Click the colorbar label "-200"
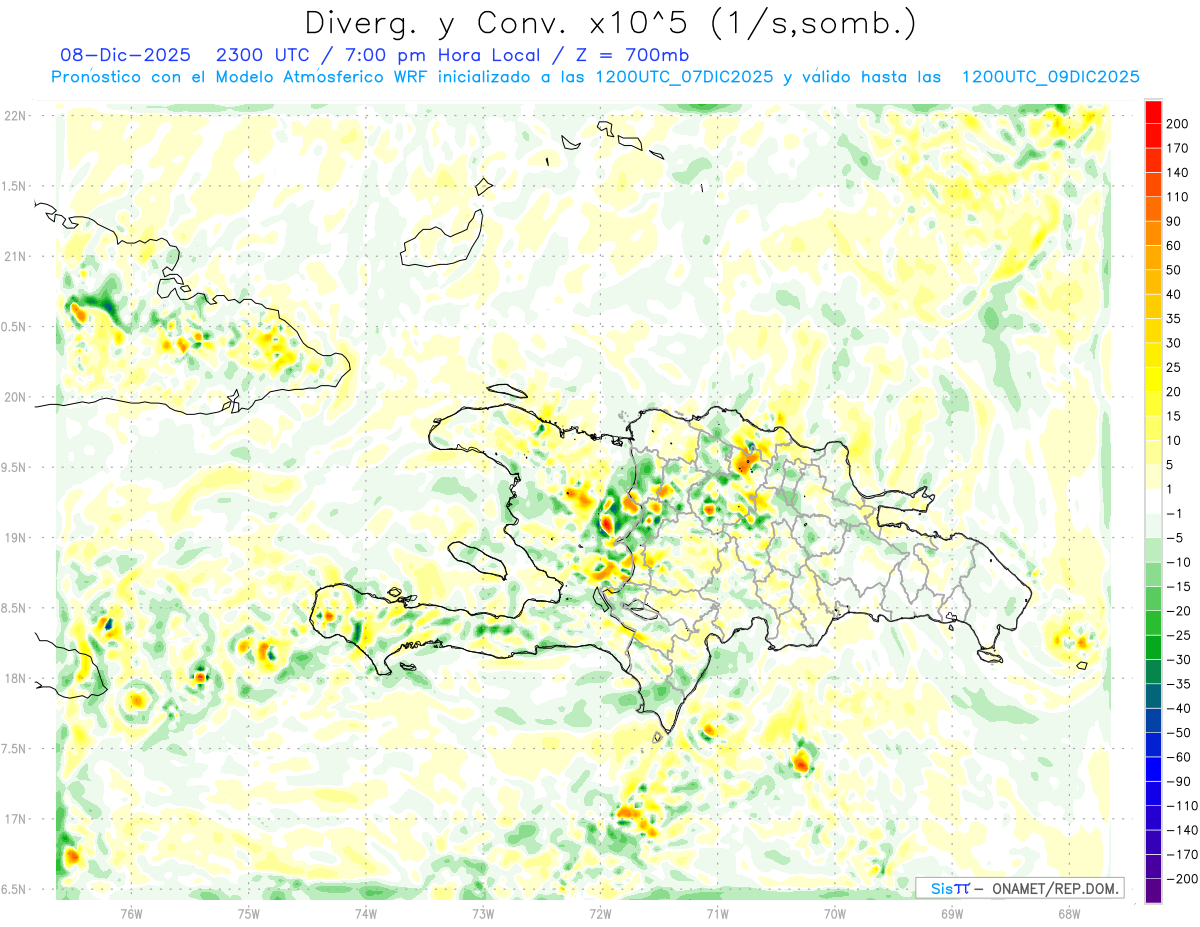Image resolution: width=1200 pixels, height=927 pixels. click(x=1181, y=879)
